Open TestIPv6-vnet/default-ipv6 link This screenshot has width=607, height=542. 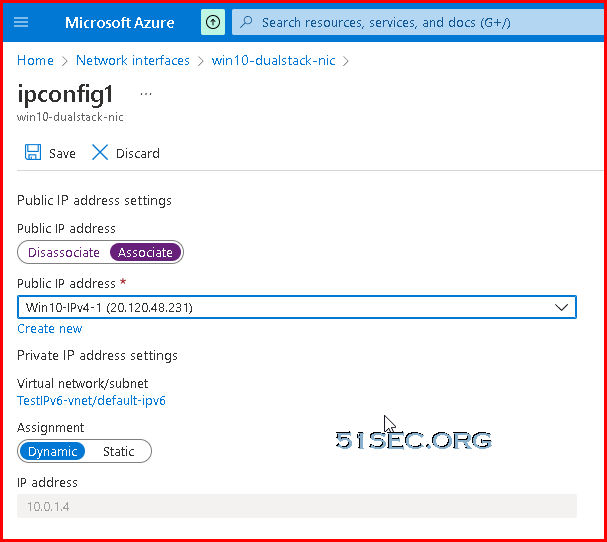pos(91,400)
